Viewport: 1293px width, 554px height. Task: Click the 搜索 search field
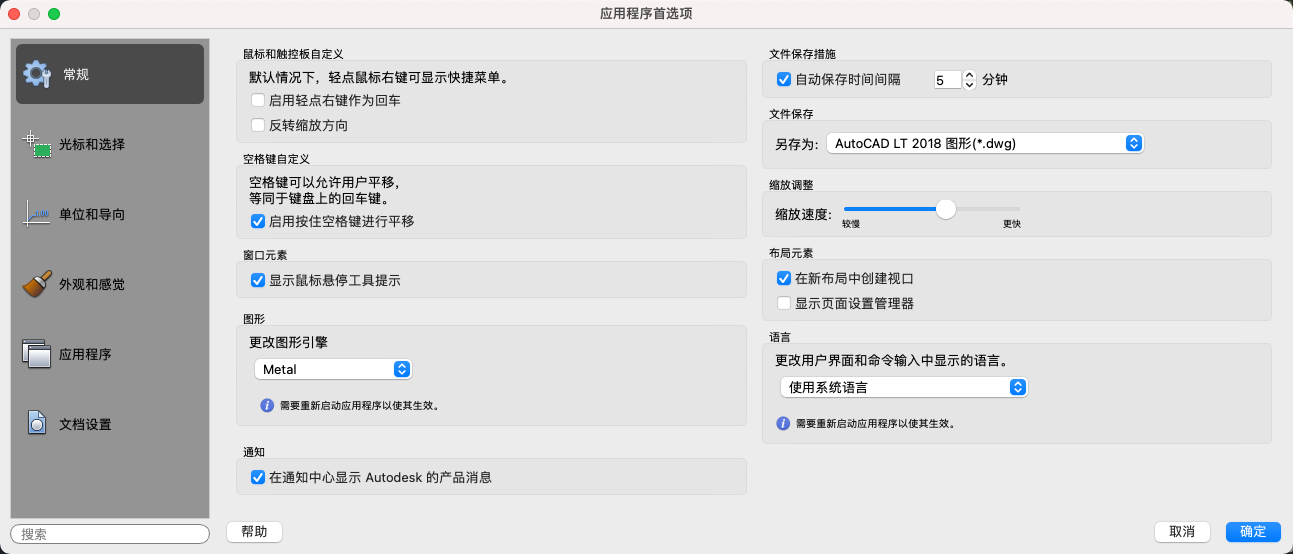point(110,534)
